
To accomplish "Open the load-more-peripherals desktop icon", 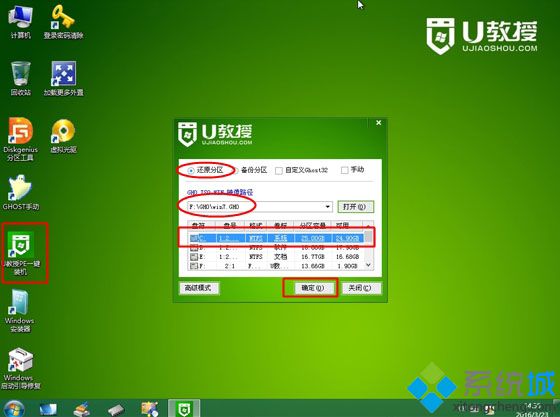I will point(63,79).
